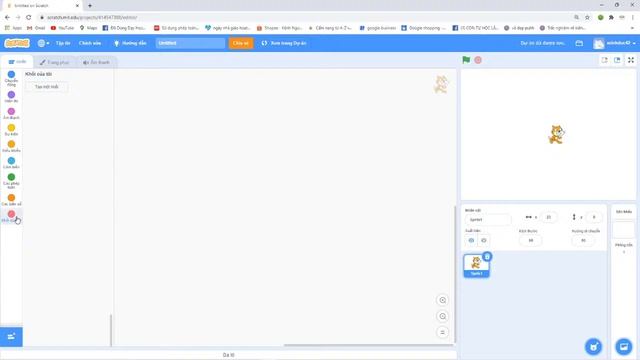Click the Kích thước size field
The width and height of the screenshot is (640, 360).
click(531, 240)
